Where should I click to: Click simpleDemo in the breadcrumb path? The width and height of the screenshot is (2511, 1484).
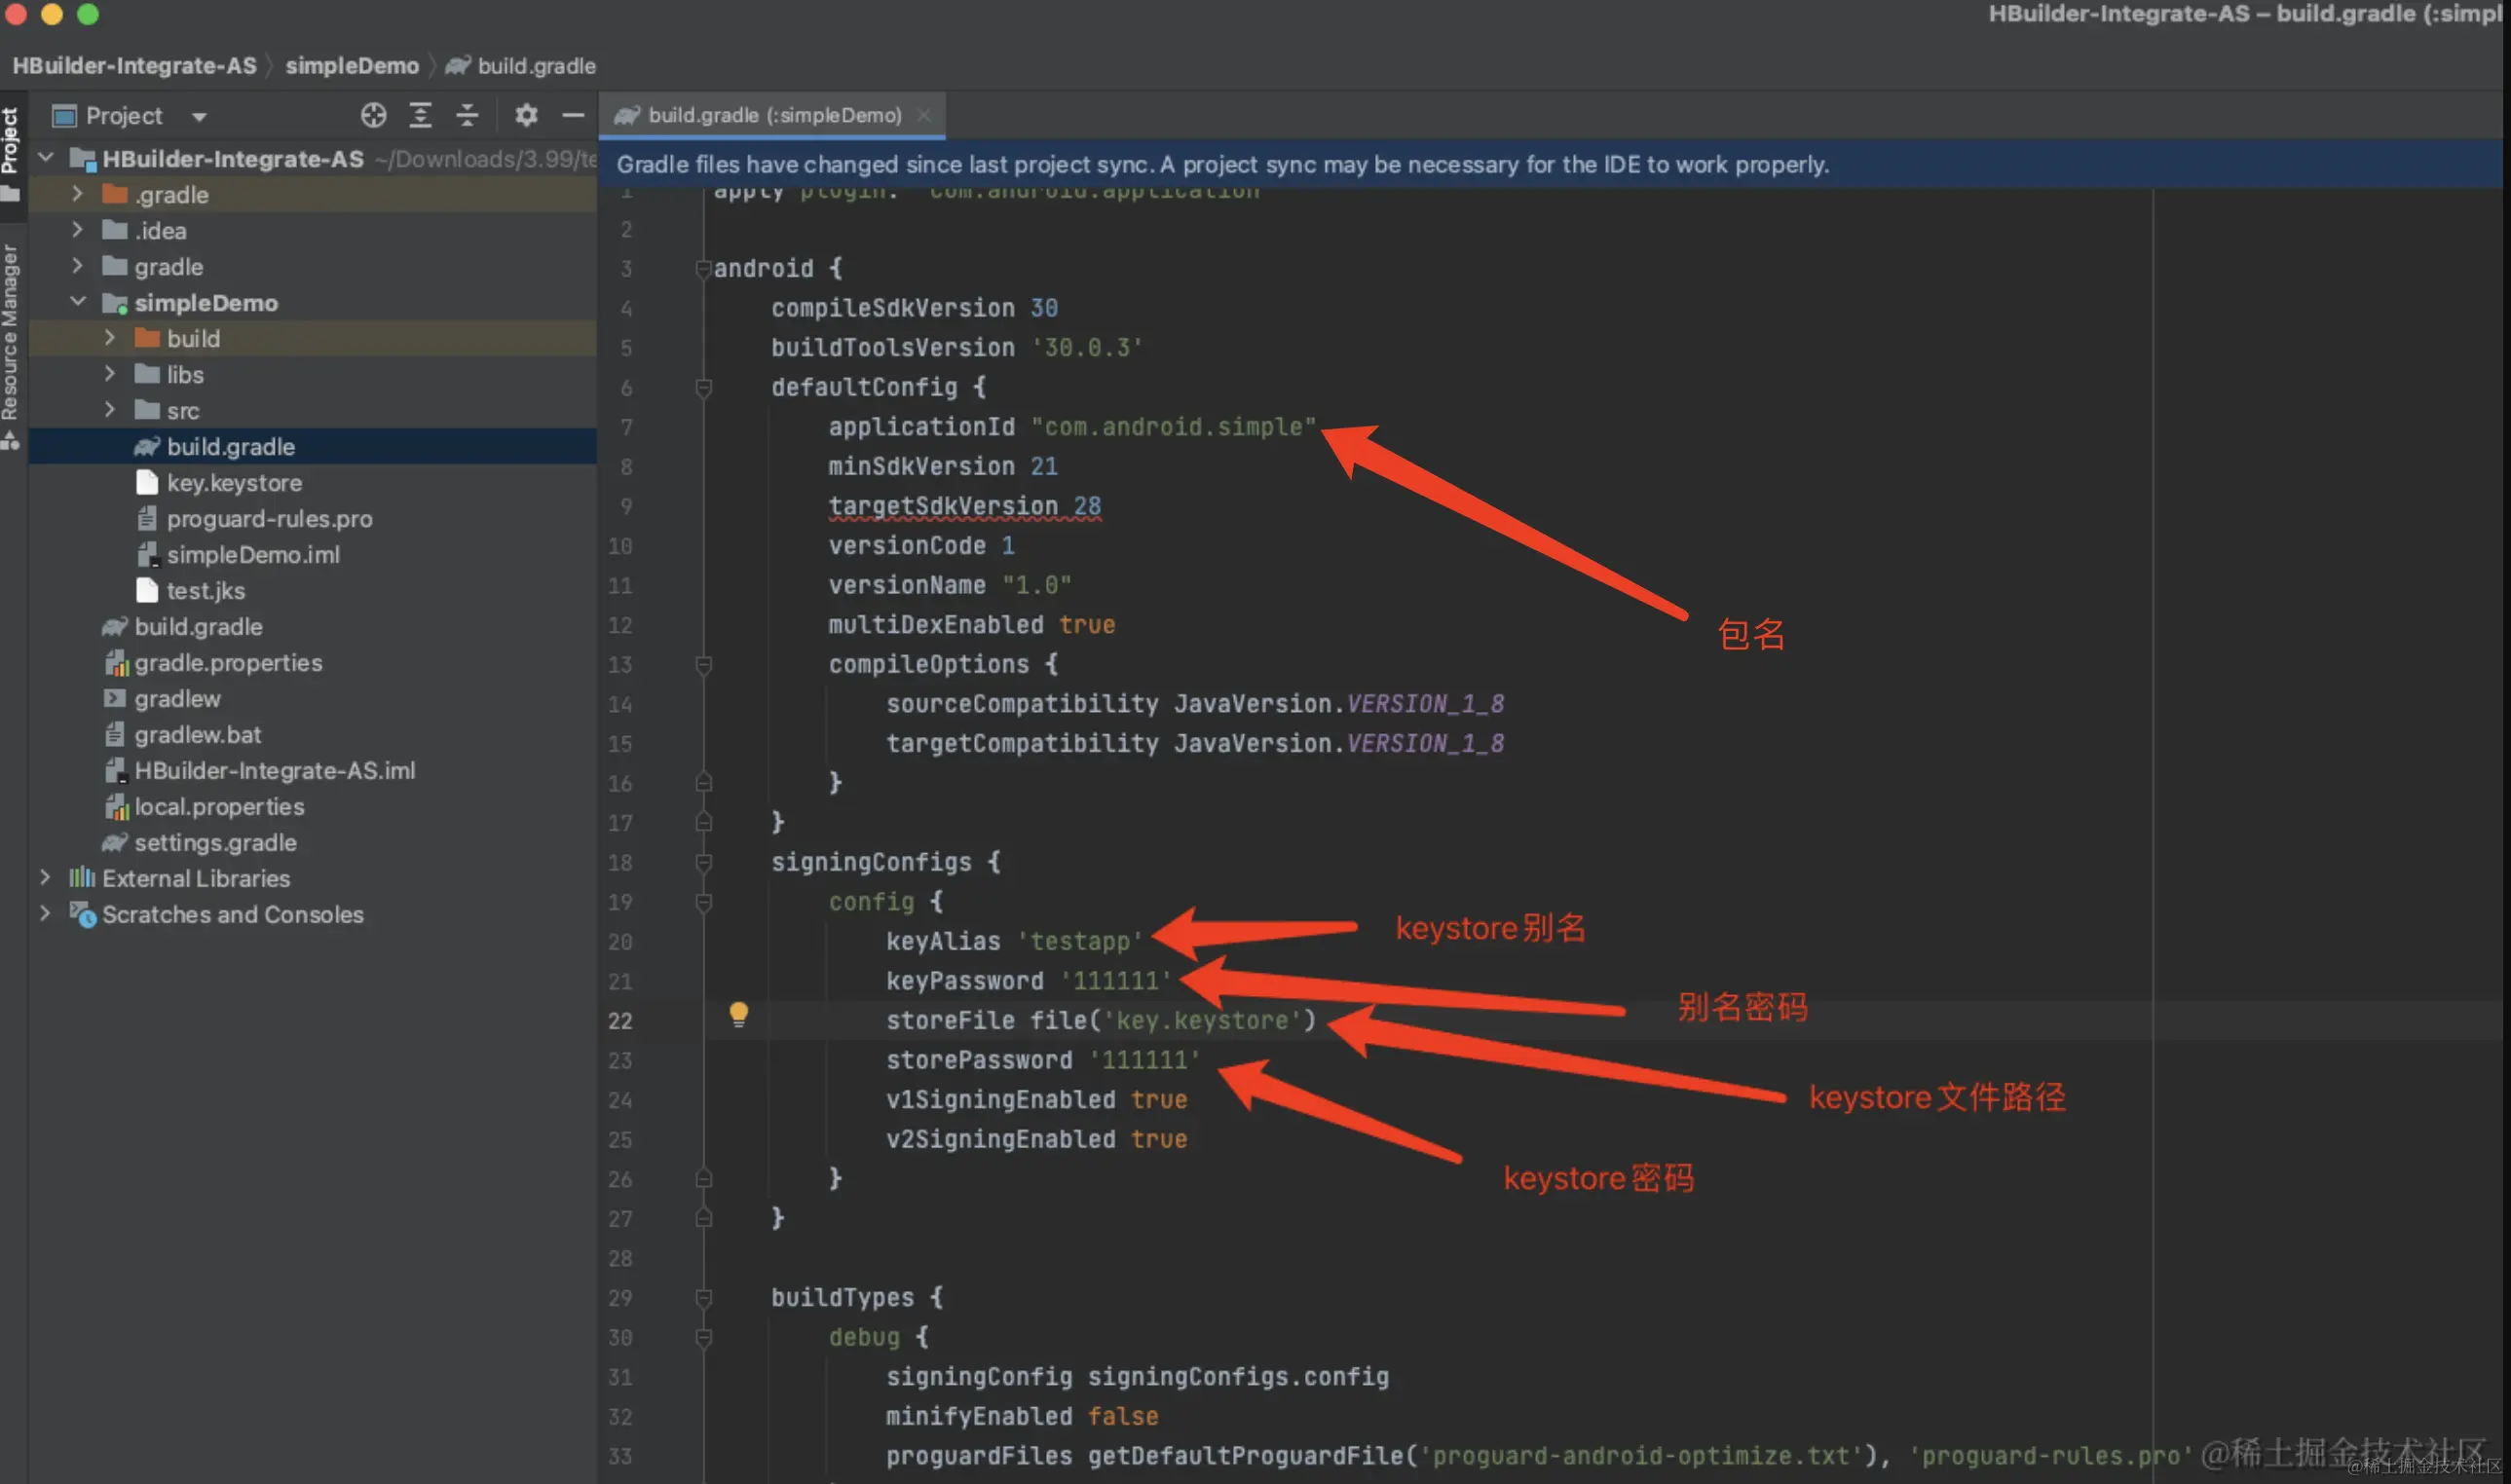click(352, 66)
